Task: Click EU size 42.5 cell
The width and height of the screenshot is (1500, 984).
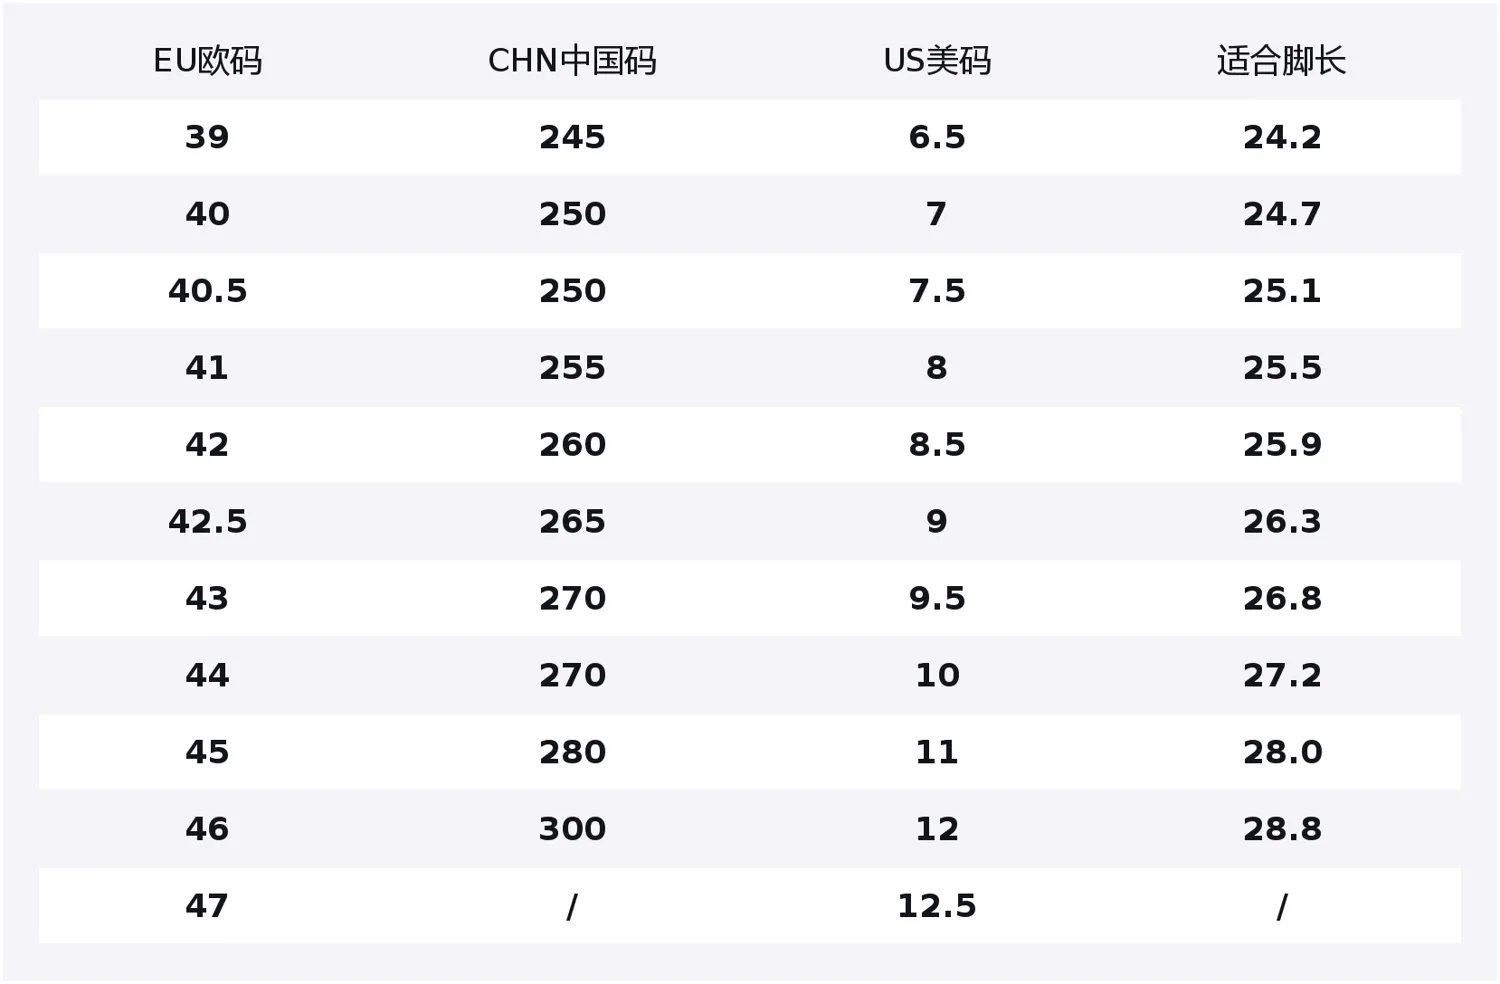Action: coord(207,522)
